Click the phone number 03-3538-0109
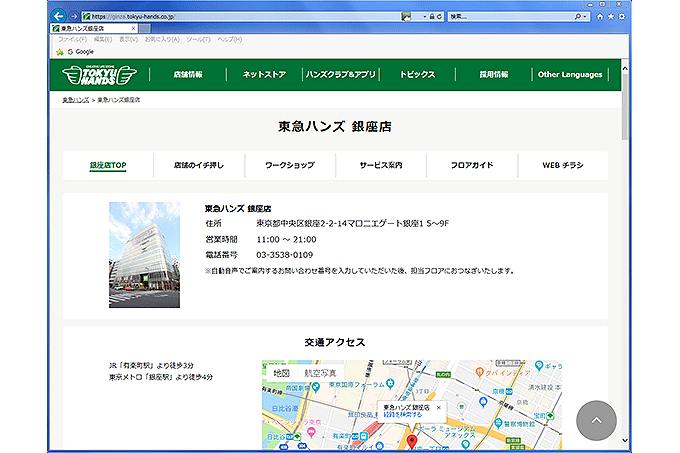The width and height of the screenshot is (680, 453). (x=284, y=255)
